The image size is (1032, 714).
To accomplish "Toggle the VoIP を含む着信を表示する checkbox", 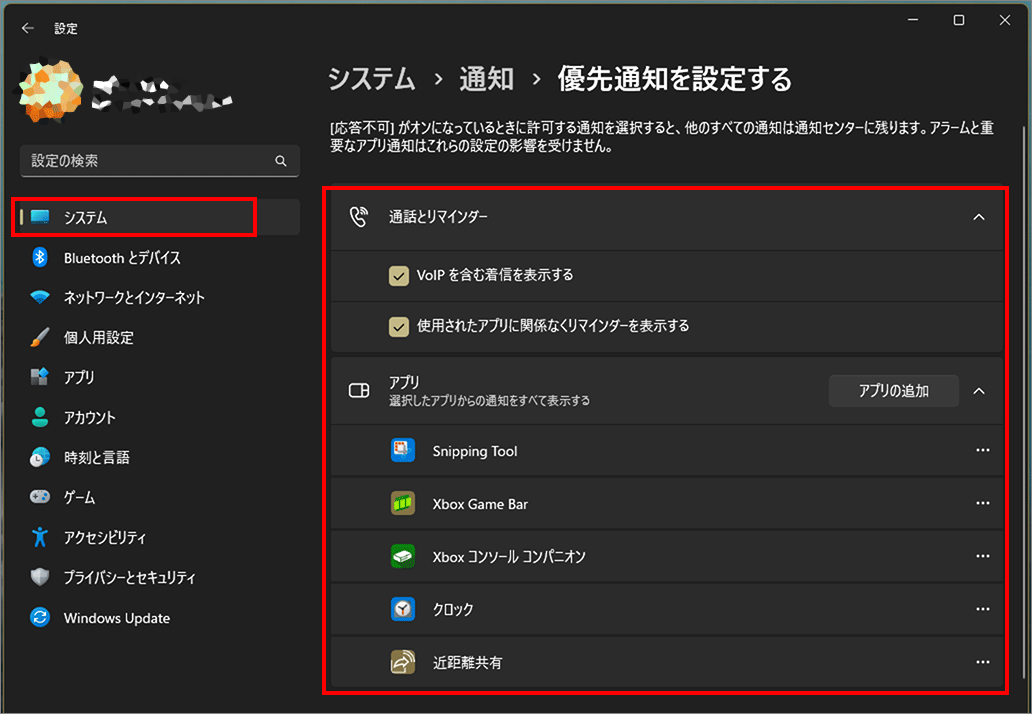I will click(399, 276).
